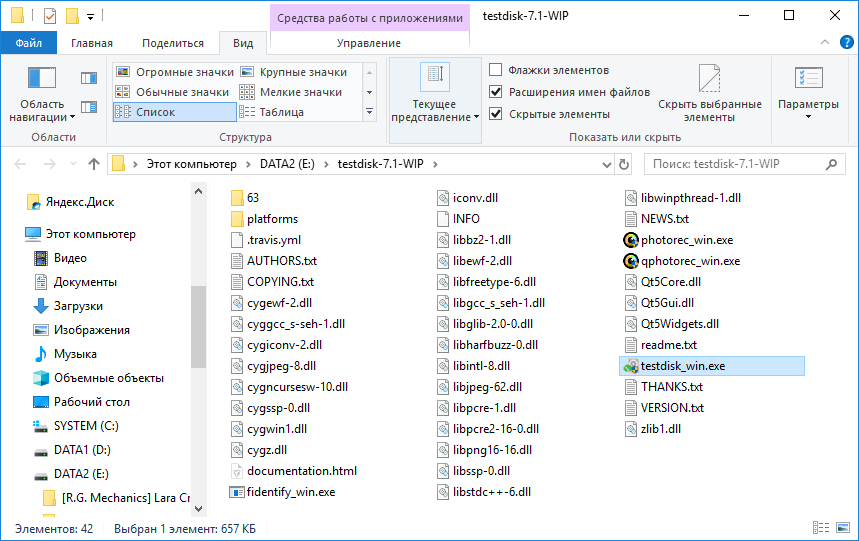The height and width of the screenshot is (541, 859).
Task: Click the documentation.html file icon
Action: [x=237, y=471]
